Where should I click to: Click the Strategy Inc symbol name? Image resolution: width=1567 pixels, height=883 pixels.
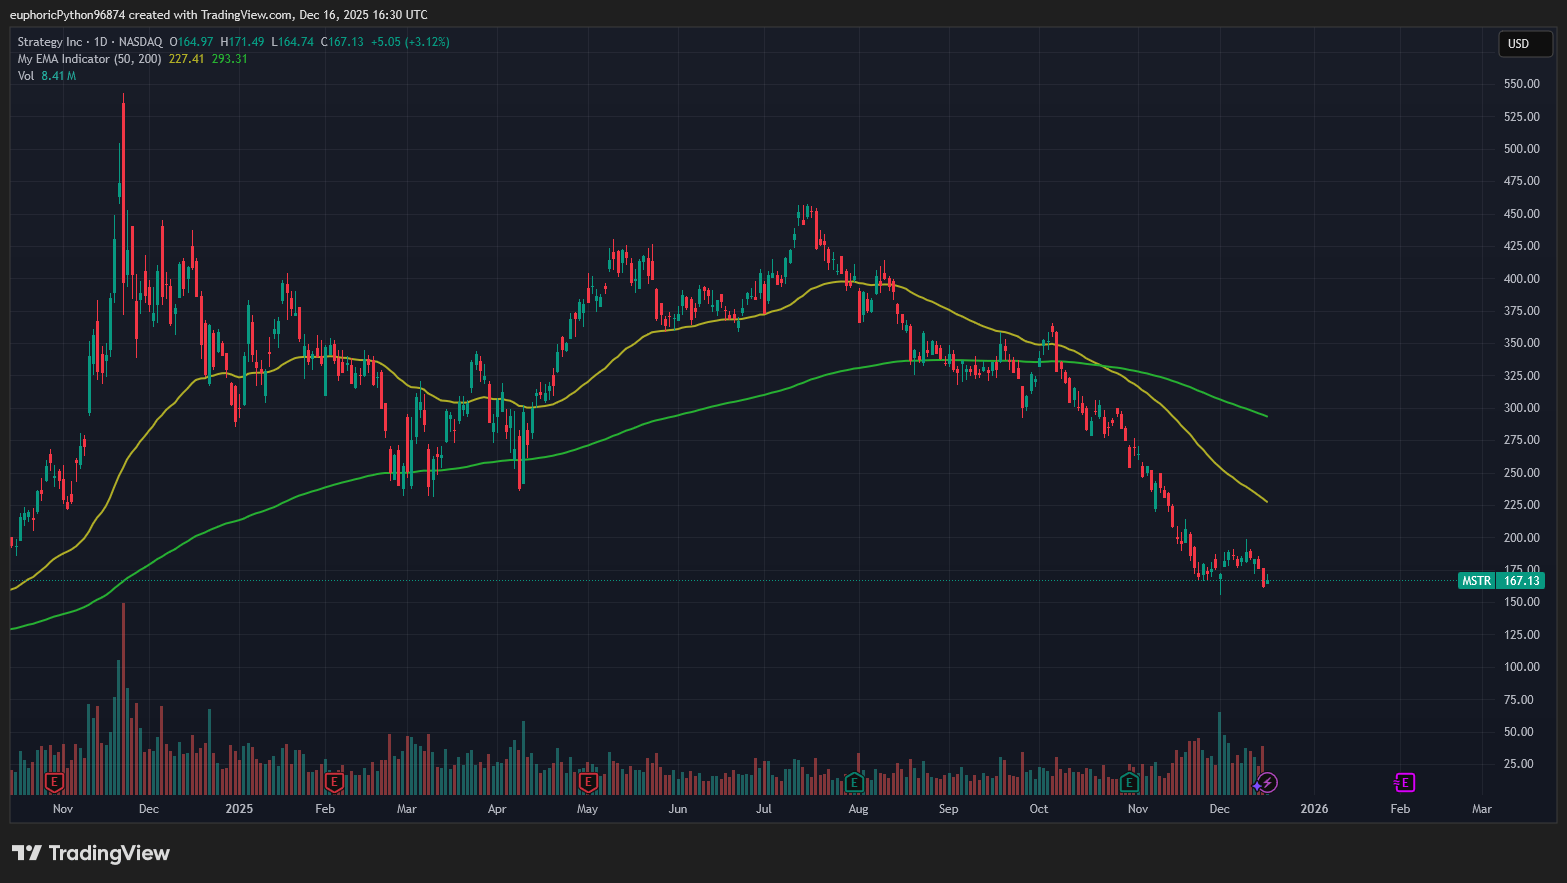click(x=48, y=42)
